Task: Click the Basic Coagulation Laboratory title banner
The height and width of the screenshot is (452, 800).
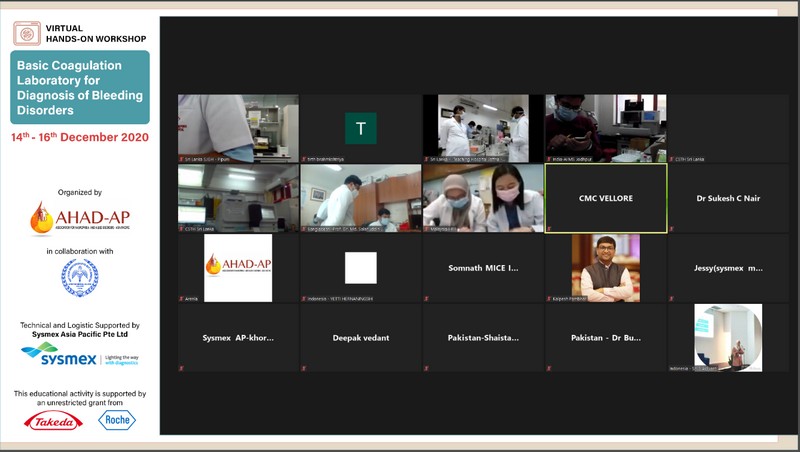Action: [x=80, y=87]
